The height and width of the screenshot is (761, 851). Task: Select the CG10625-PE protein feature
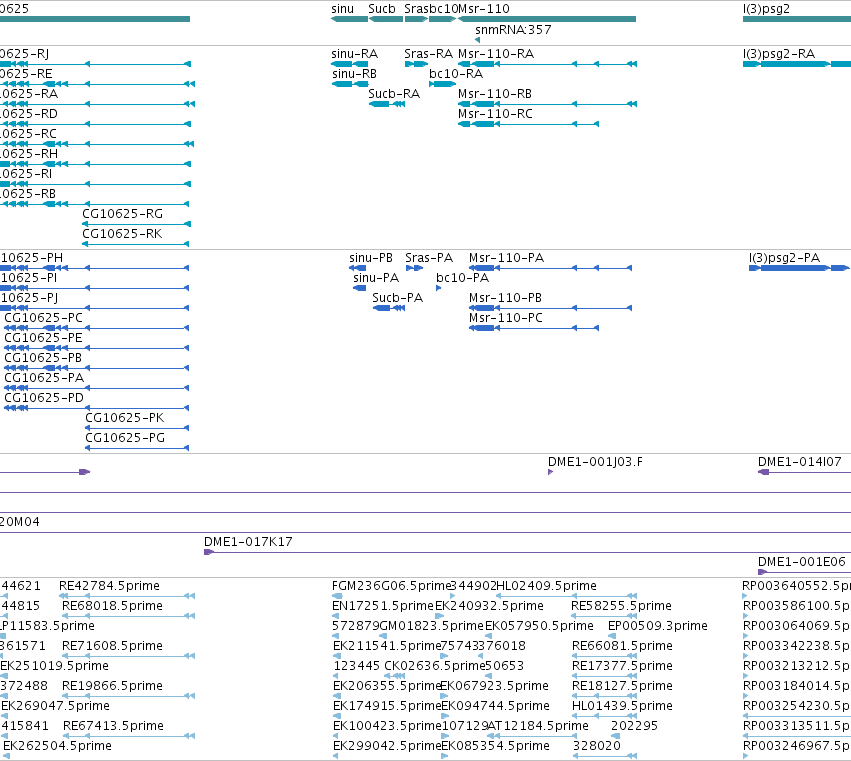click(x=97, y=348)
